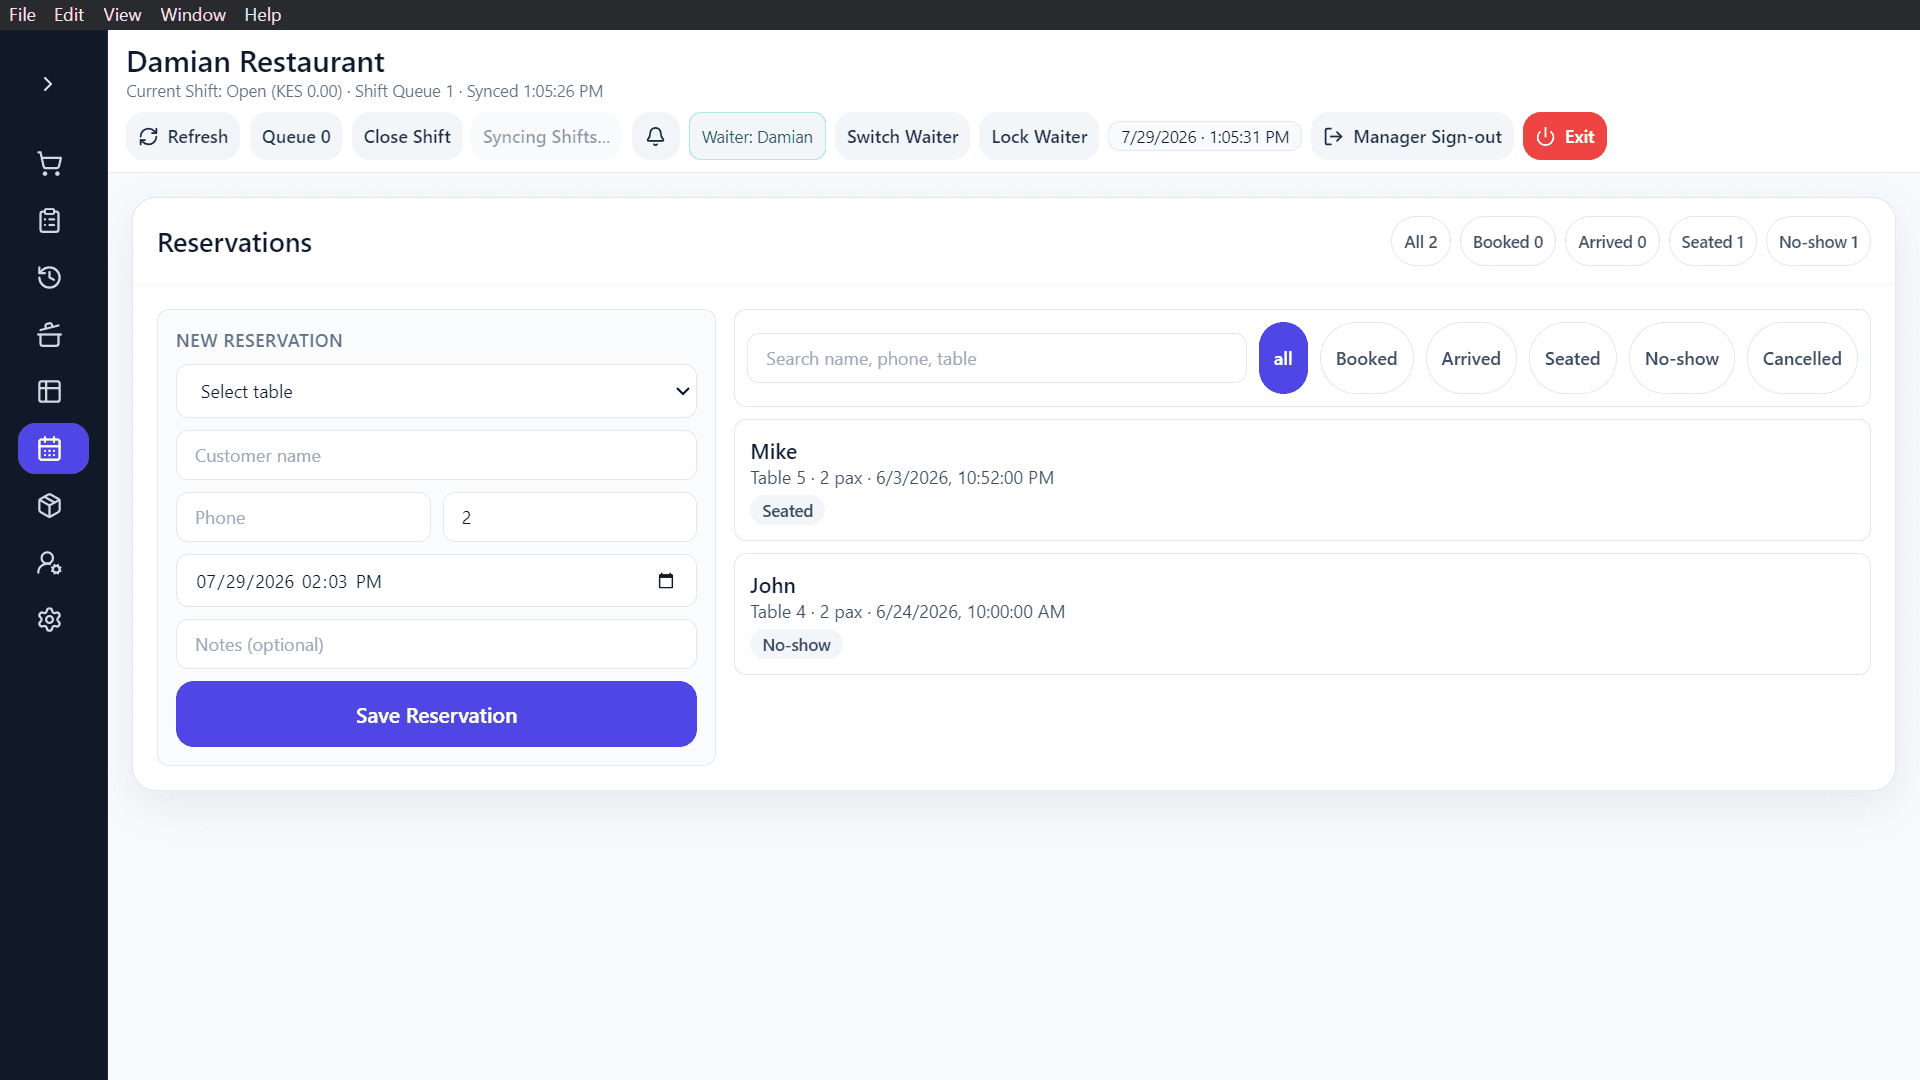Open the Window menu

click(x=193, y=15)
